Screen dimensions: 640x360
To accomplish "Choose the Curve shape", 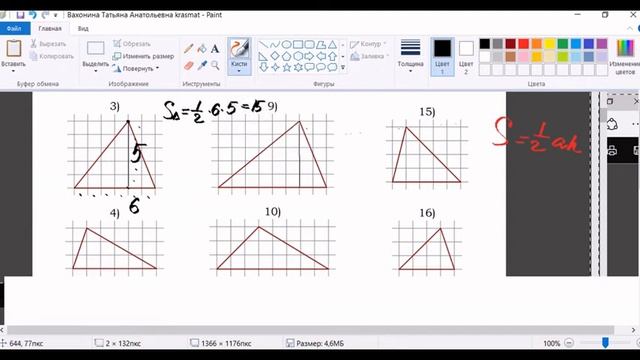I will click(x=275, y=44).
